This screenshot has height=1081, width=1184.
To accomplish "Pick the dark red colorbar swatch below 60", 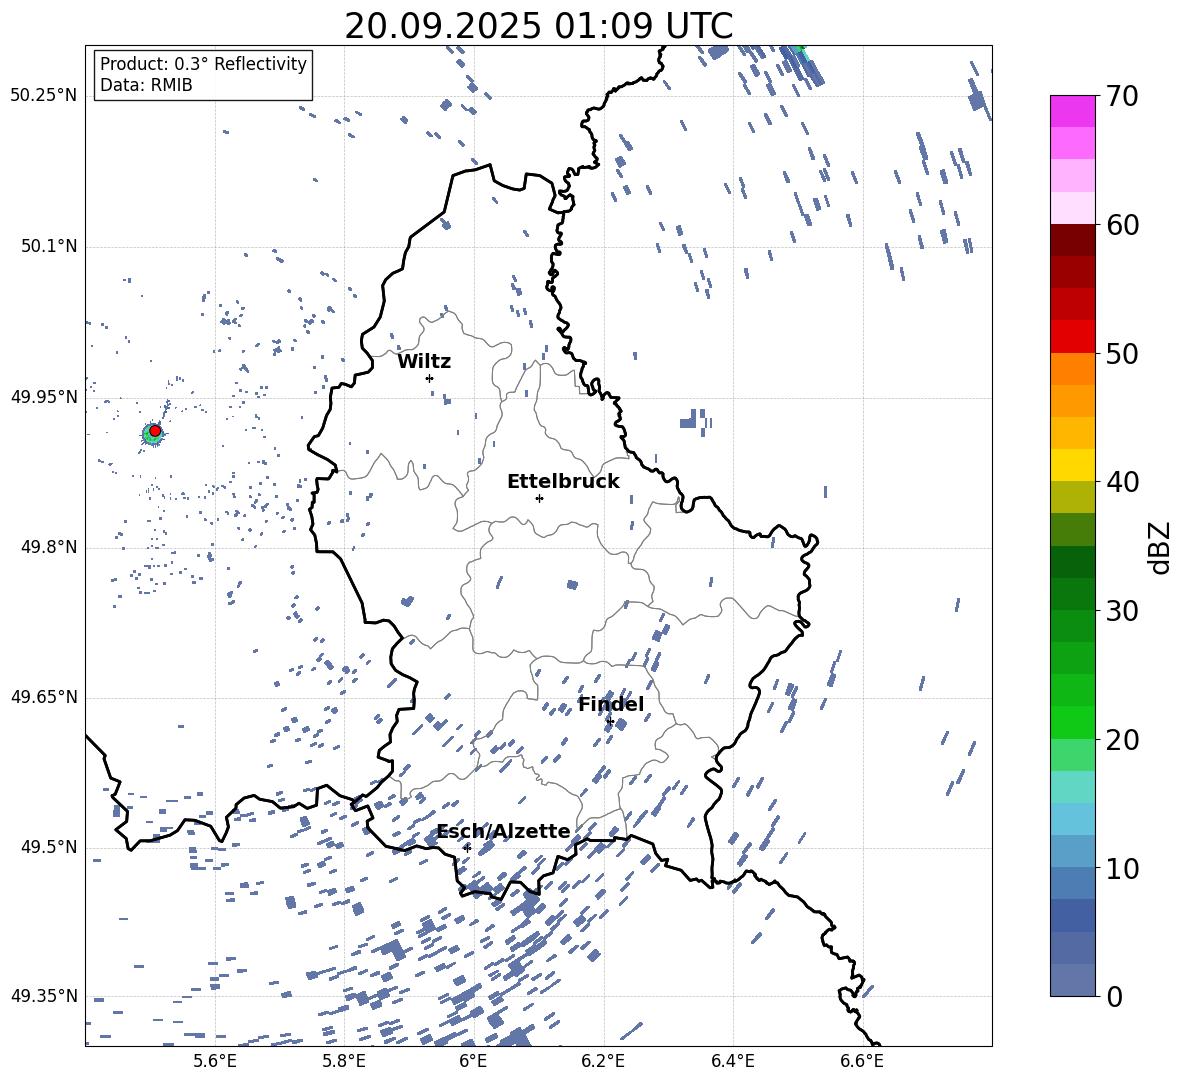I will [x=1073, y=240].
